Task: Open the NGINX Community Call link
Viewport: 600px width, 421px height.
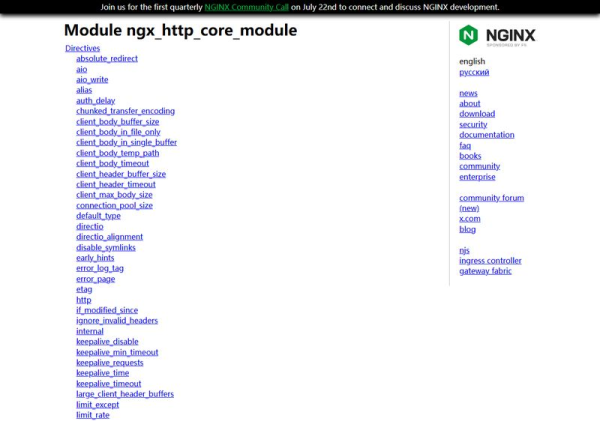Action: [246, 7]
